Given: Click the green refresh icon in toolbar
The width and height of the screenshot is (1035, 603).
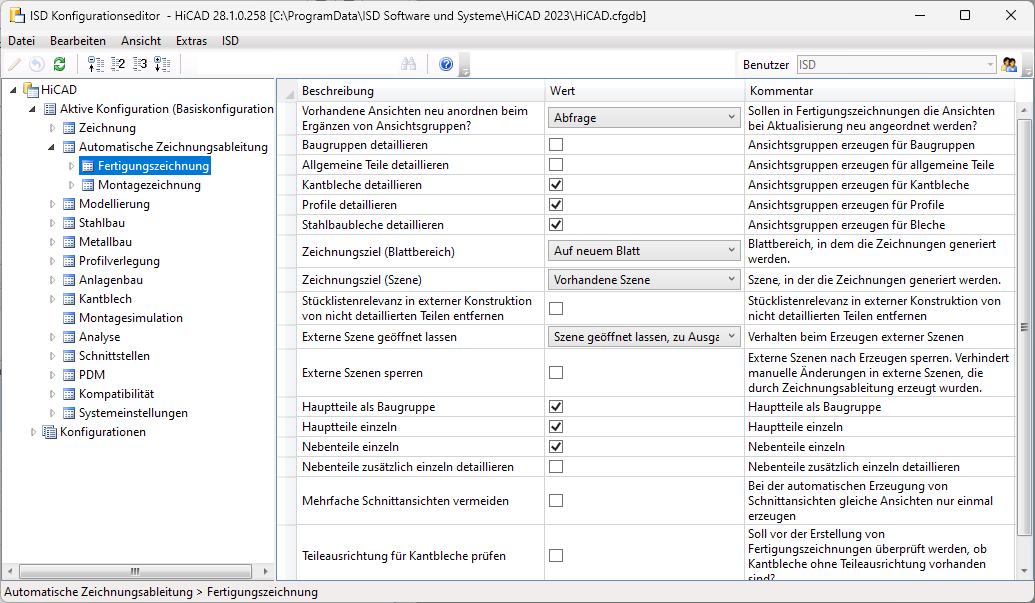Looking at the screenshot, I should click(60, 64).
